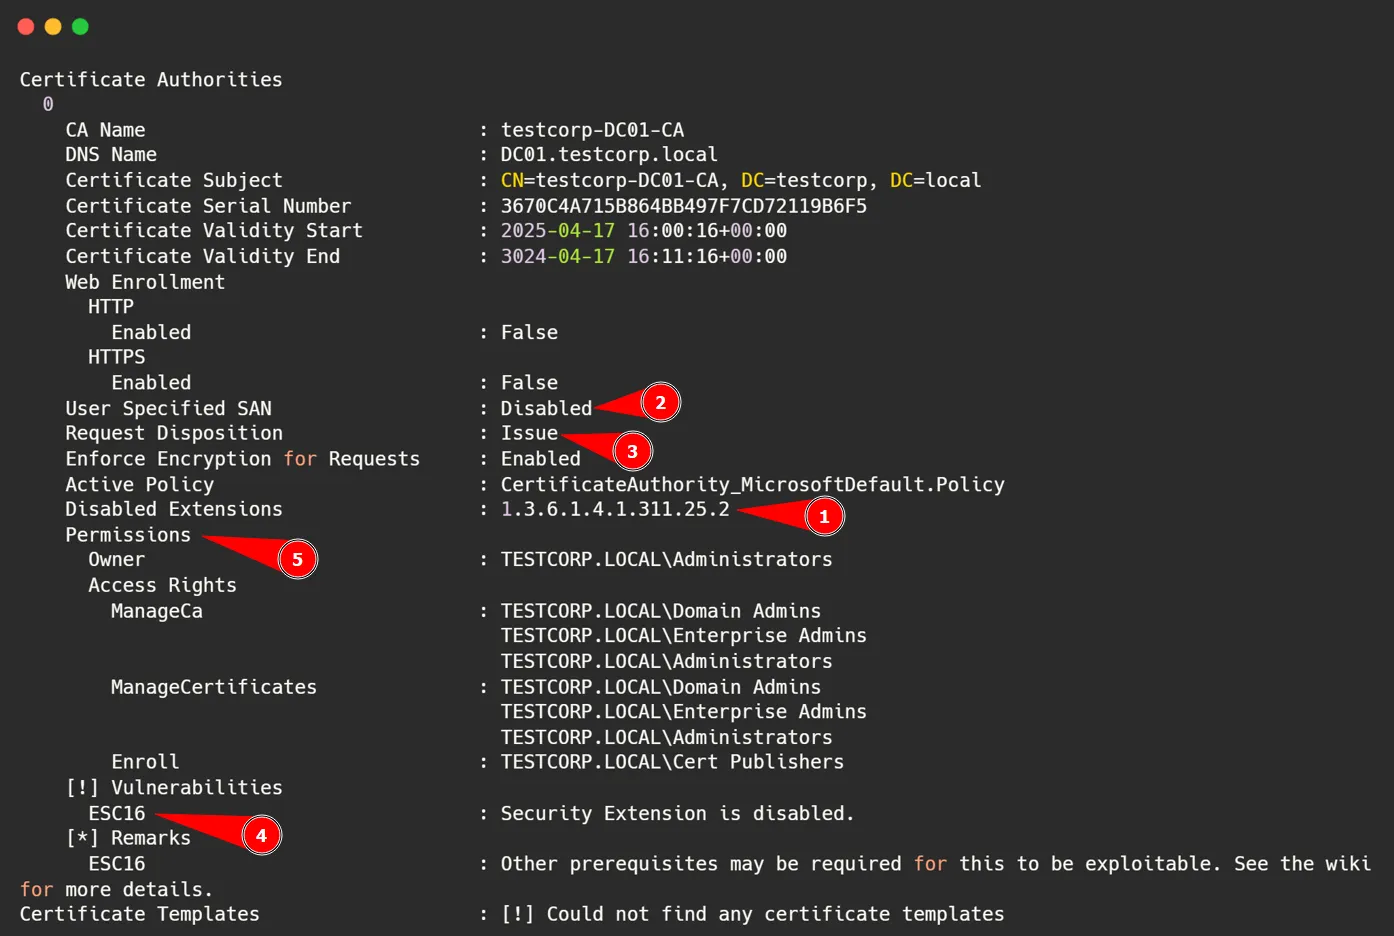This screenshot has width=1394, height=936.
Task: Click the certificate serial number value
Action: (x=683, y=206)
